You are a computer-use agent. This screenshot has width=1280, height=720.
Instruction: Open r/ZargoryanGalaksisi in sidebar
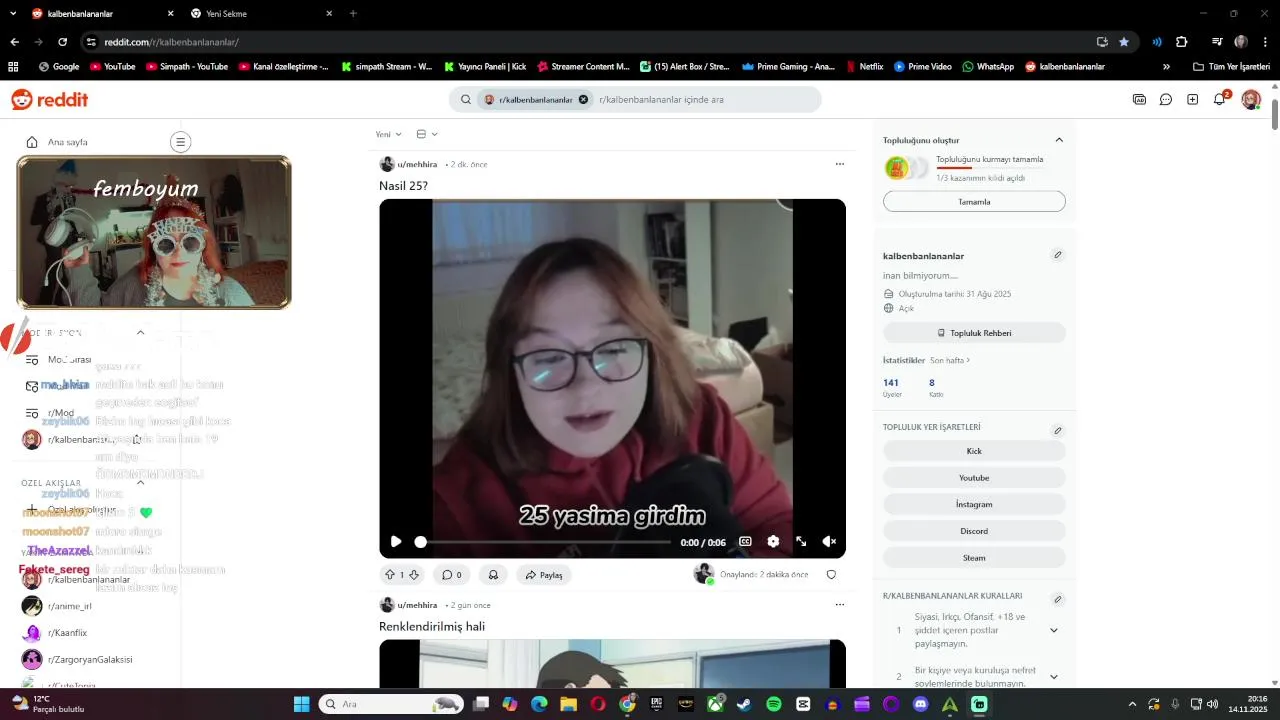point(90,660)
